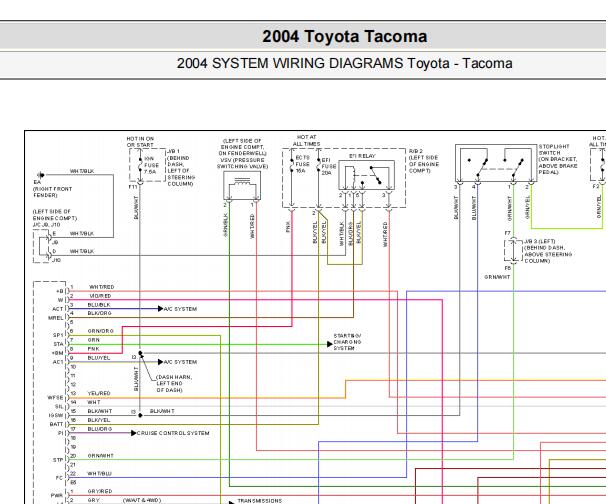Select the ECTS FUSE 15A label
This screenshot has width=606, height=504.
pyautogui.click(x=303, y=164)
